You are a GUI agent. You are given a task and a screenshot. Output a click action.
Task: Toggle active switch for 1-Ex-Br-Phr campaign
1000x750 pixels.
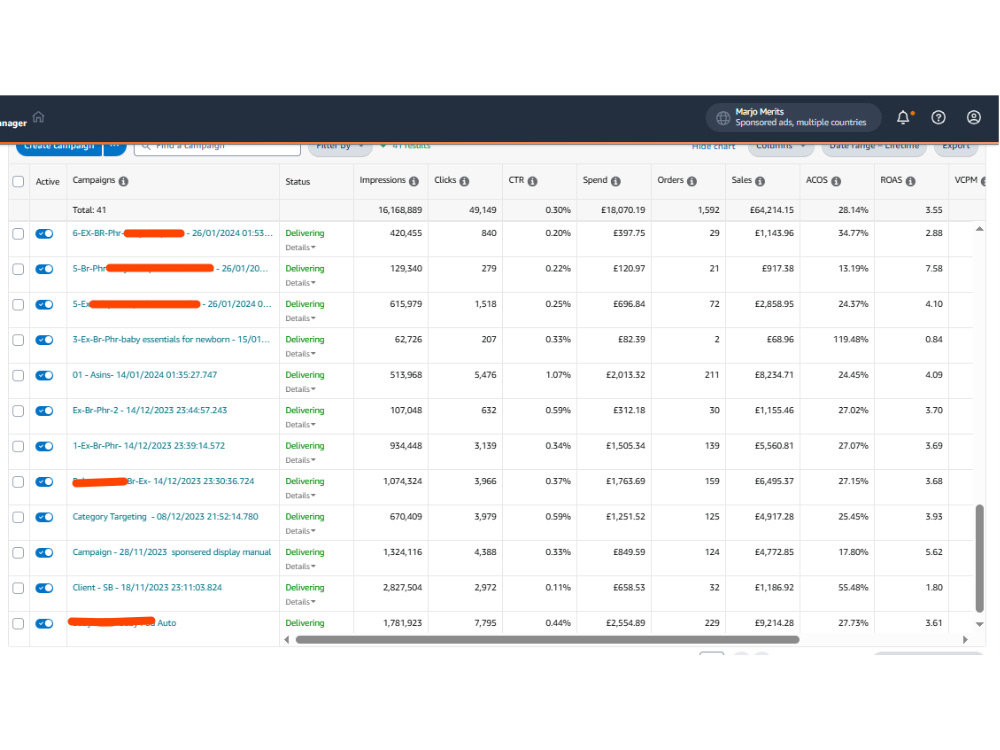[x=45, y=446]
